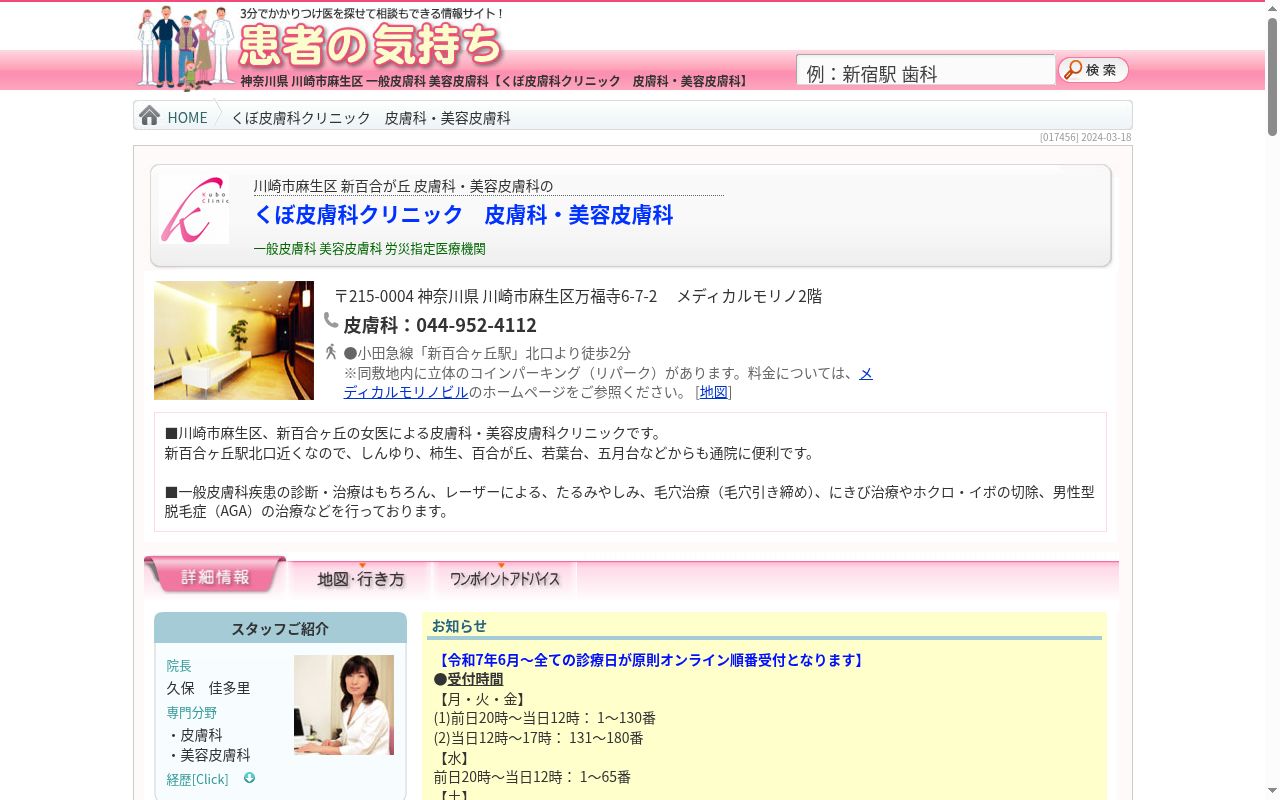Click the Kubo Clinic logo image
Screen dimensions: 1280x800
194,209
